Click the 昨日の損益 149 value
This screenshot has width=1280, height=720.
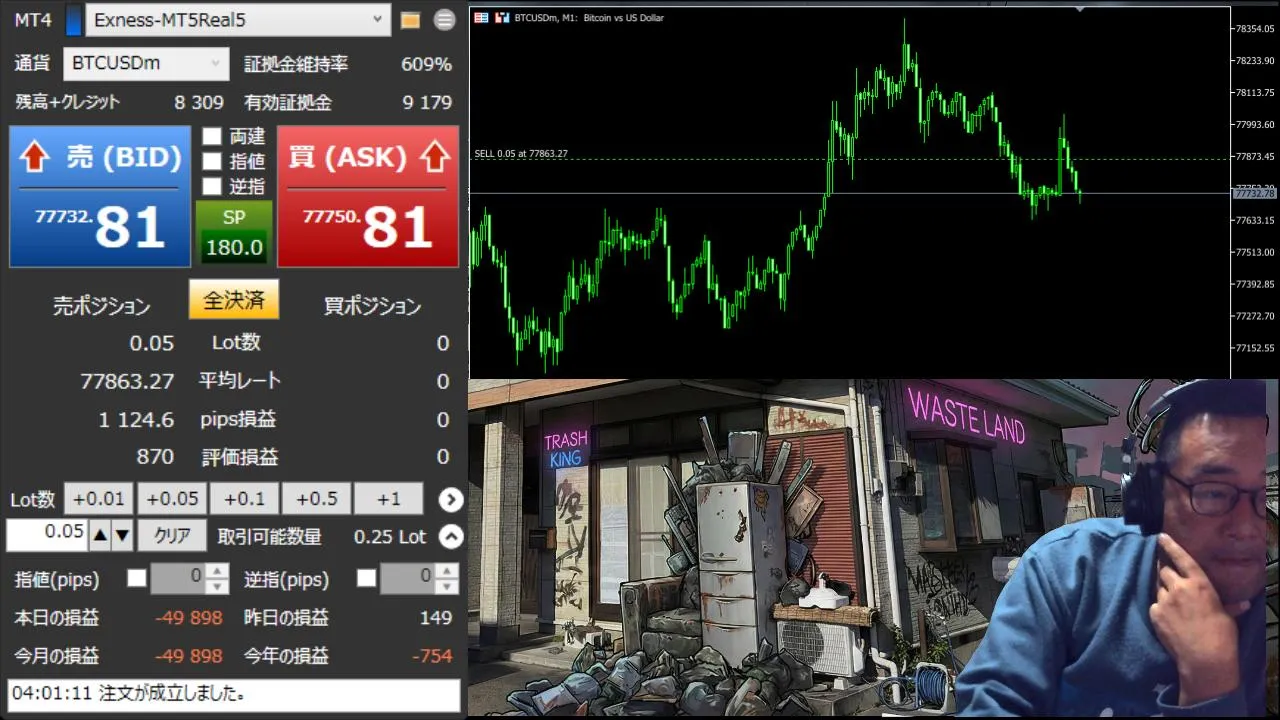pos(435,618)
